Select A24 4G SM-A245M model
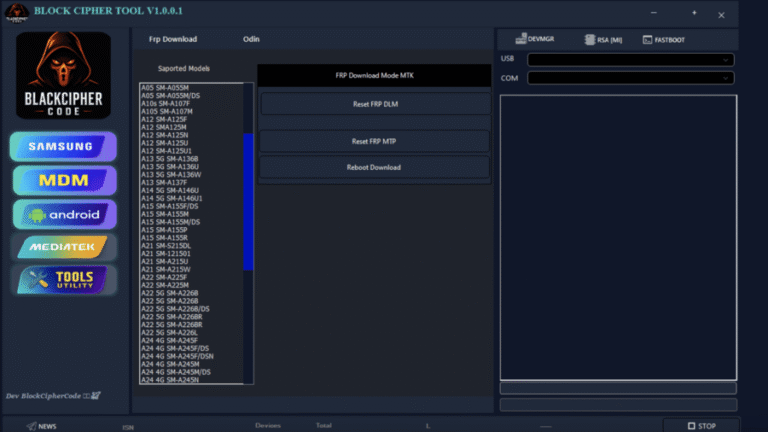 tap(170, 364)
